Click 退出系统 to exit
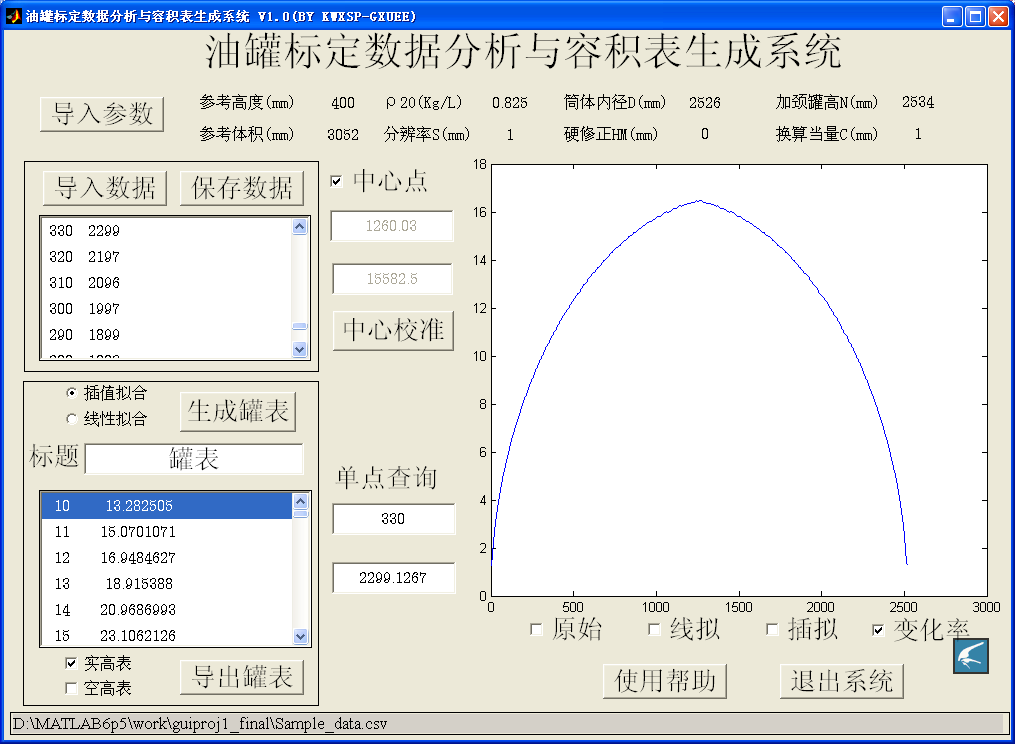This screenshot has width=1015, height=744. [x=842, y=681]
